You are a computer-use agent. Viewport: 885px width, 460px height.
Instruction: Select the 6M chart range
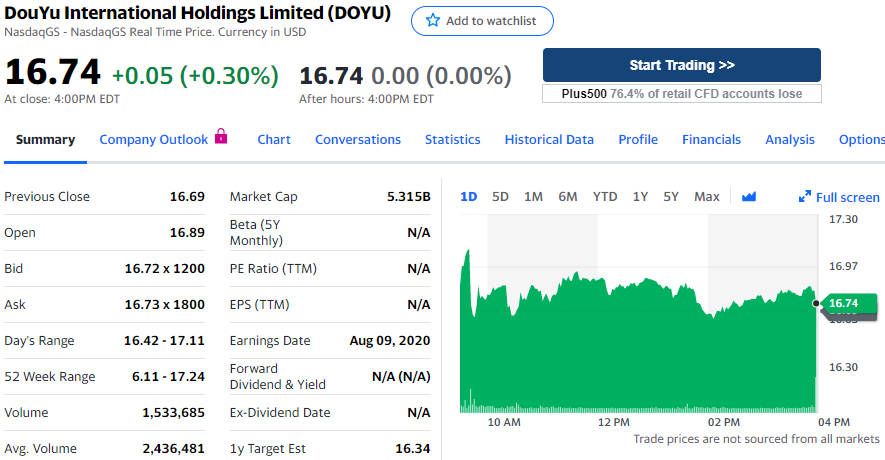click(x=567, y=196)
